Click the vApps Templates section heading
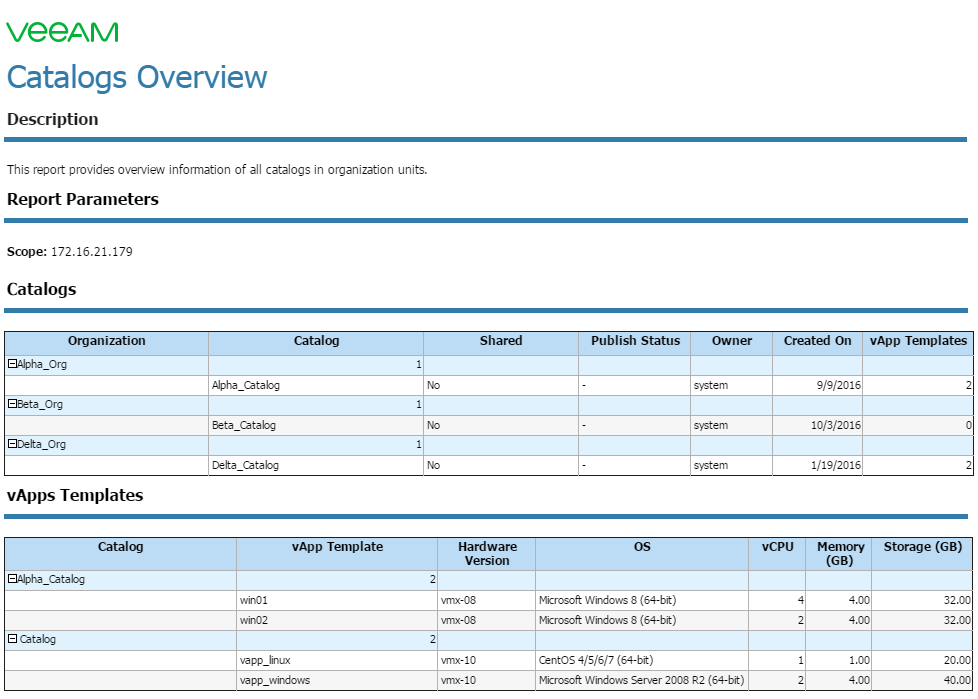This screenshot has height=699, width=978. tap(75, 496)
